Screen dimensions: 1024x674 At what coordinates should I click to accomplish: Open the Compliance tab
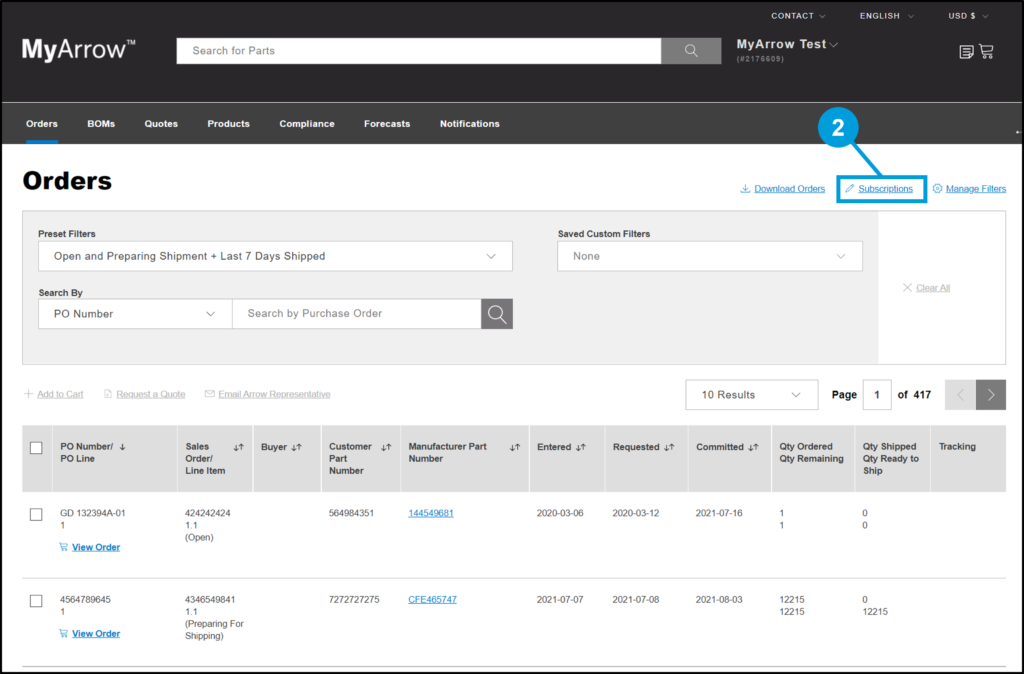coord(306,123)
